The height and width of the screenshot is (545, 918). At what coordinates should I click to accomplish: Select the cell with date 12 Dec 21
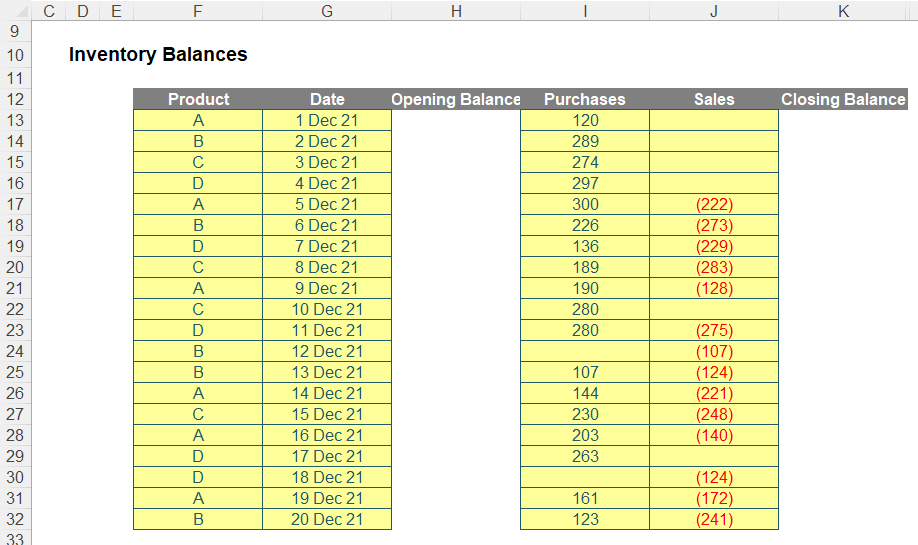coord(327,351)
